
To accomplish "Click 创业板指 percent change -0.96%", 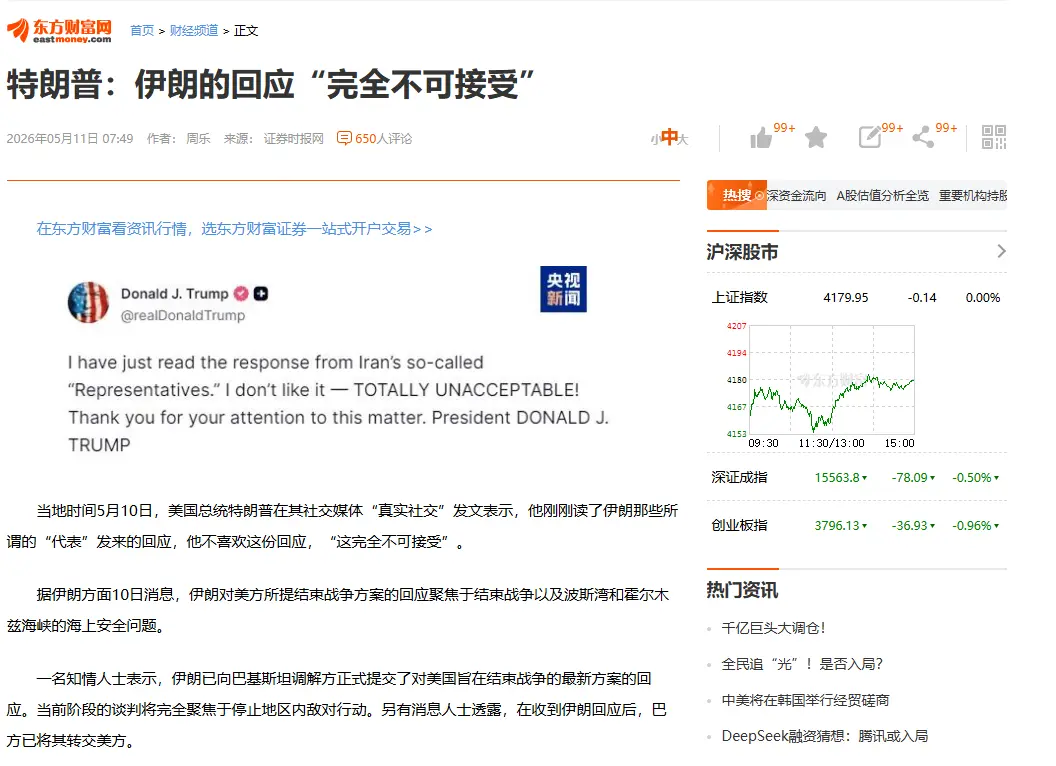I will point(975,525).
